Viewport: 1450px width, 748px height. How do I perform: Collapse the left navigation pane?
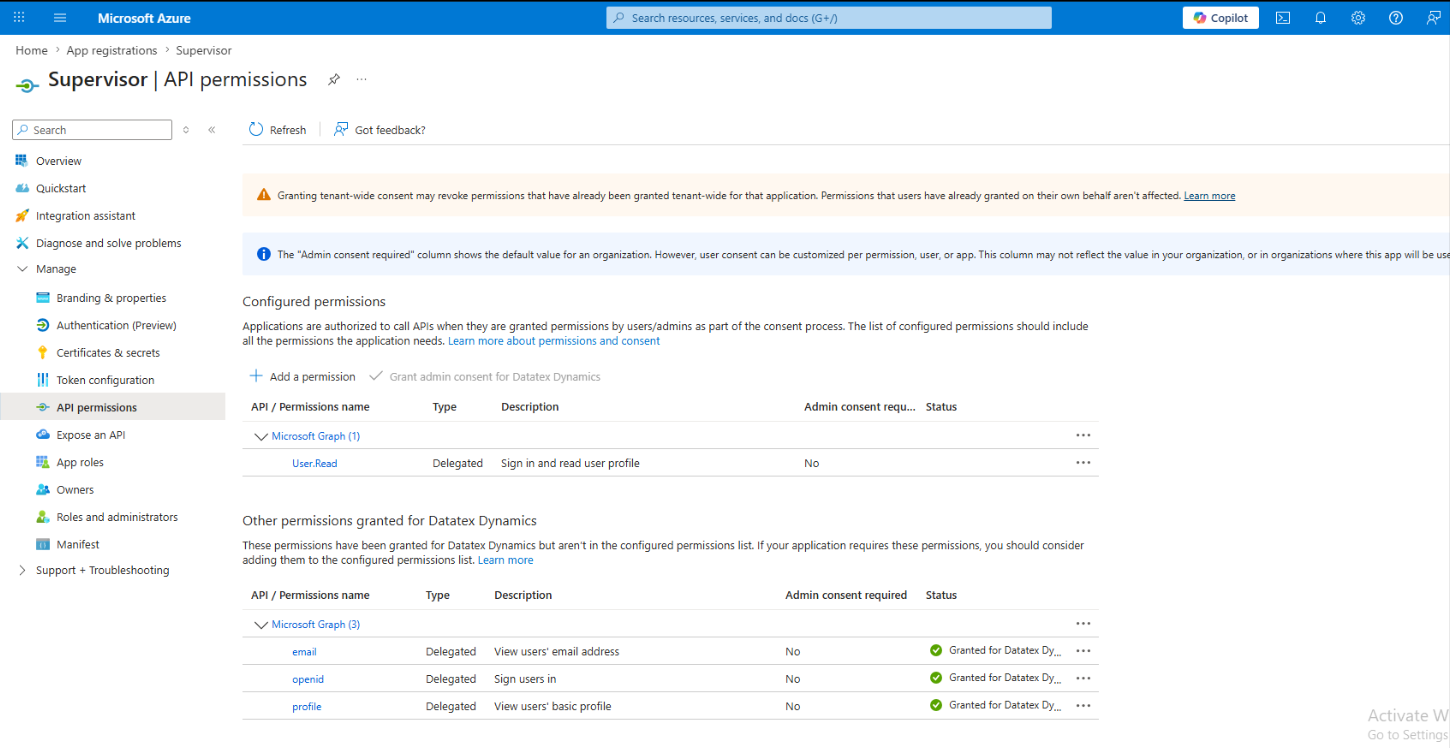click(x=212, y=130)
